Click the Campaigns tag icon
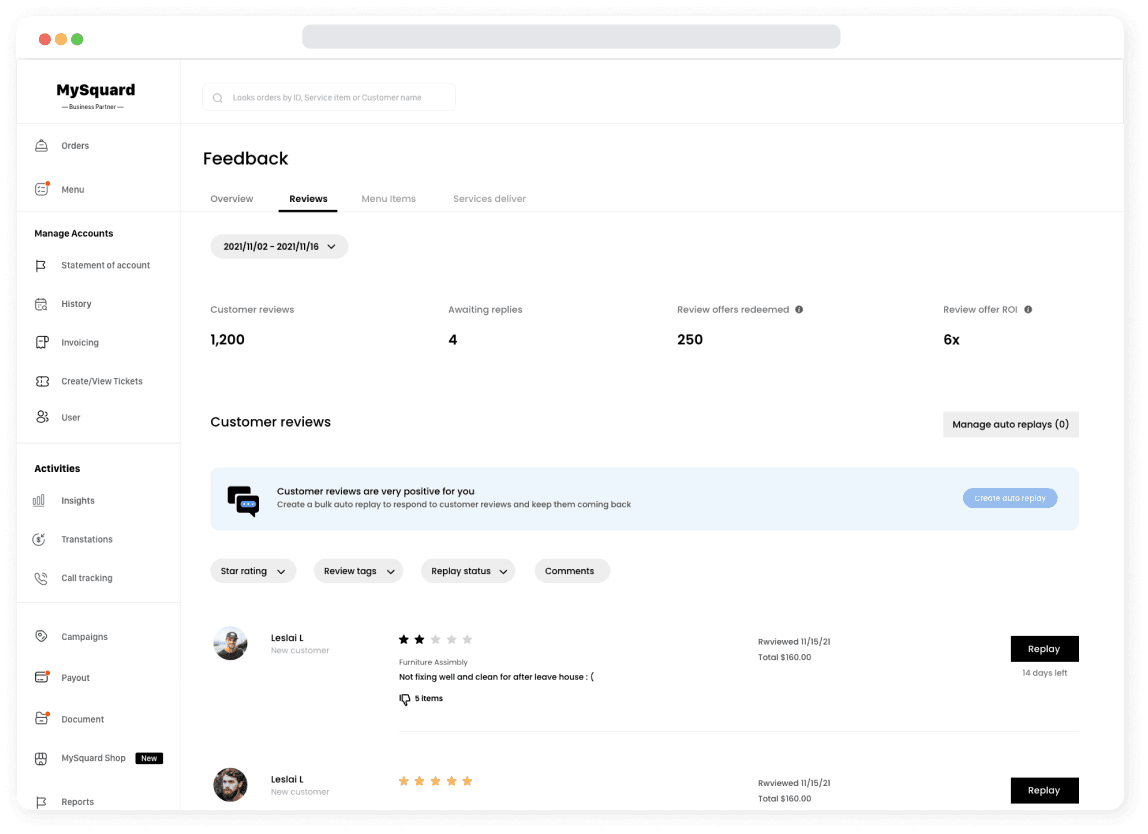Viewport: 1148px width, 834px height. 41,637
